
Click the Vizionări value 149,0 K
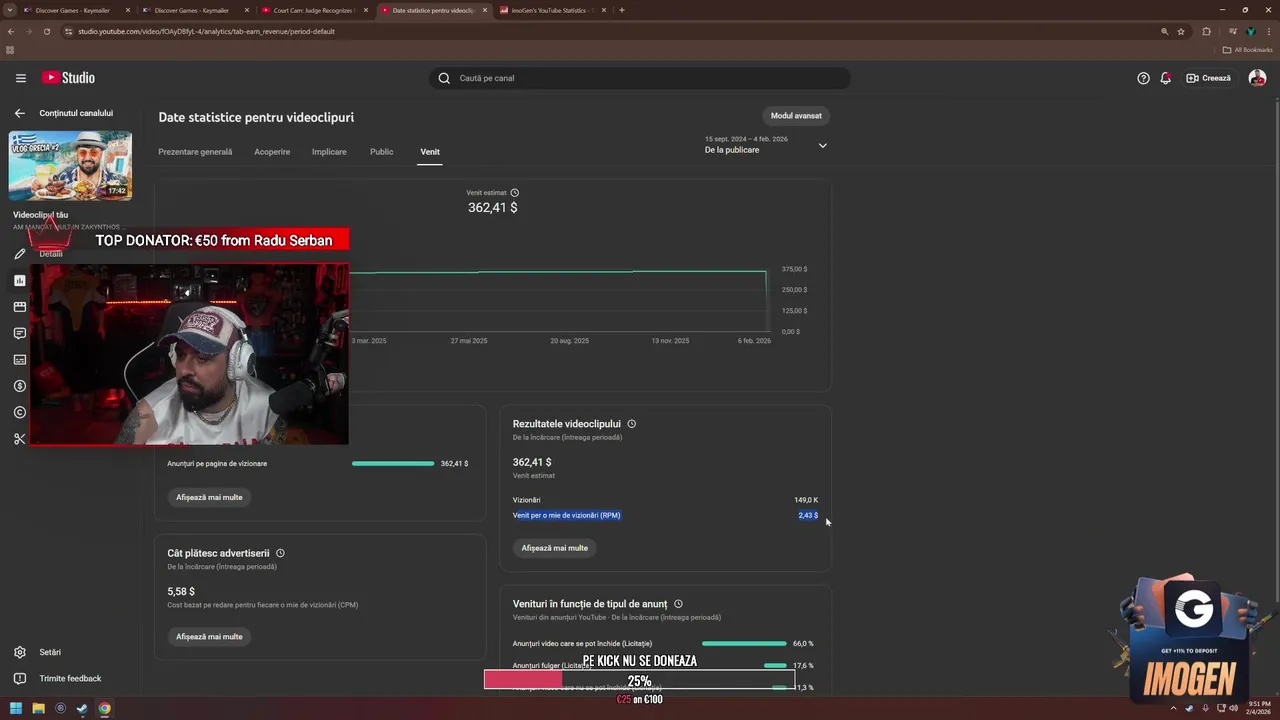click(x=806, y=500)
